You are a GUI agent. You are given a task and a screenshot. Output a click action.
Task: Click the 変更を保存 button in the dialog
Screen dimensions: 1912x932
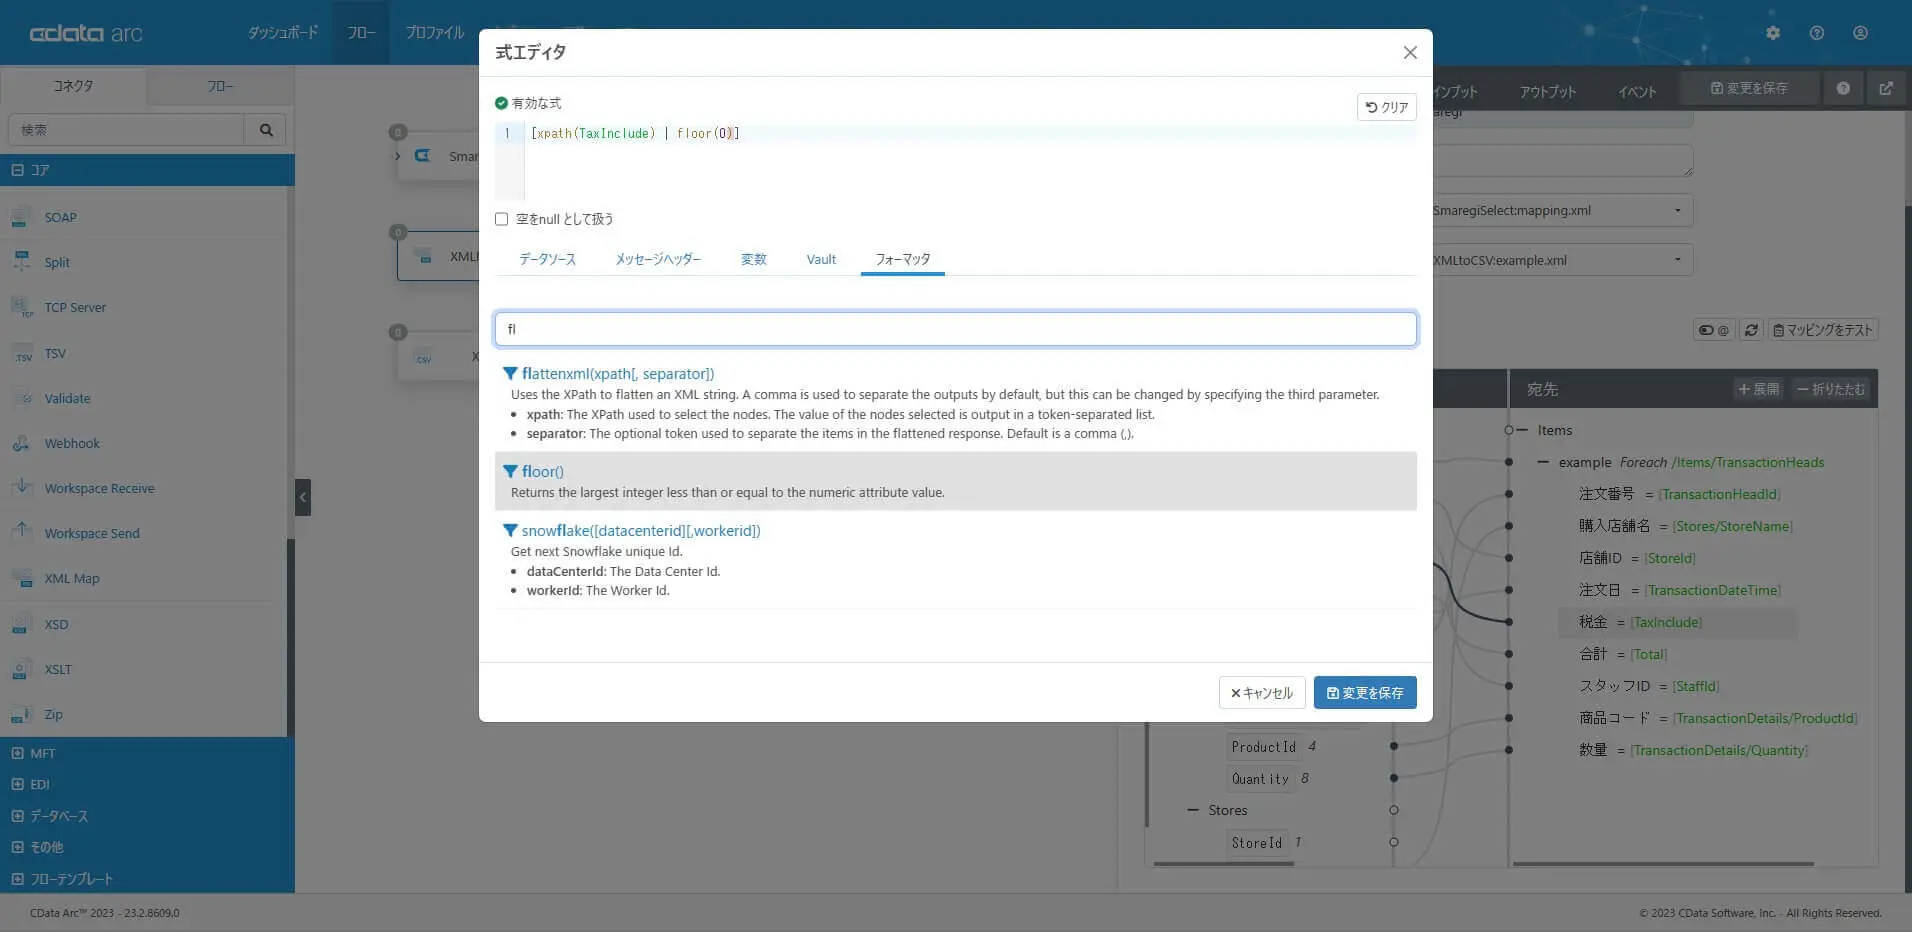[x=1364, y=692]
